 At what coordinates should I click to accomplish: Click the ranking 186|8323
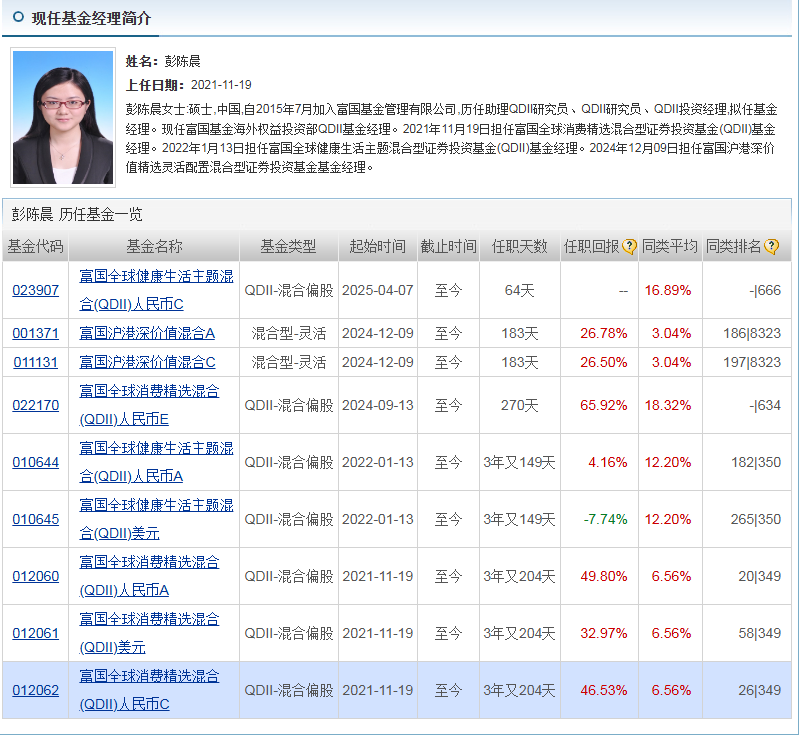[752, 333]
